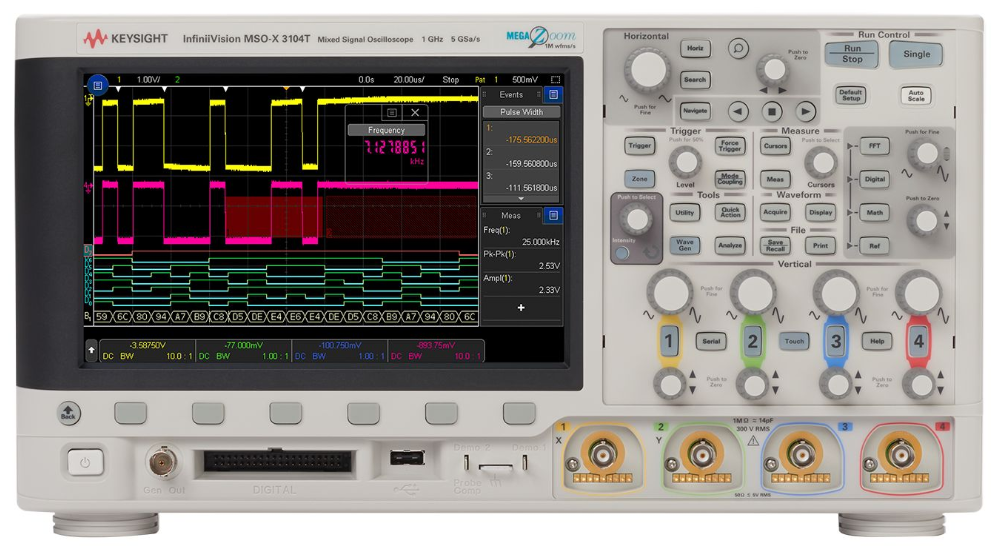Click the Acquire key

click(x=775, y=212)
